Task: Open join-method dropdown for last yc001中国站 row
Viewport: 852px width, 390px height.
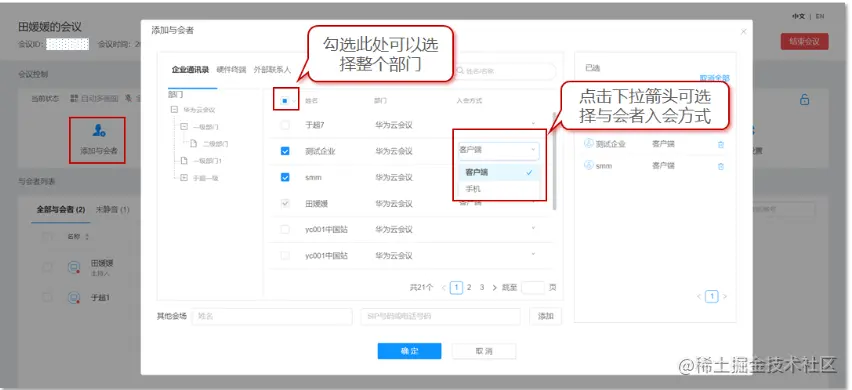Action: [x=533, y=254]
